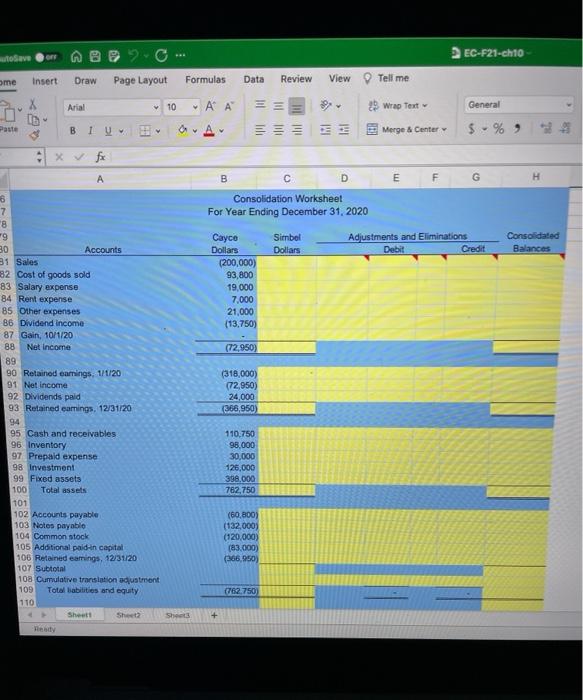This screenshot has height=700, width=583.
Task: Click the fx Insert Function button
Action: point(100,157)
